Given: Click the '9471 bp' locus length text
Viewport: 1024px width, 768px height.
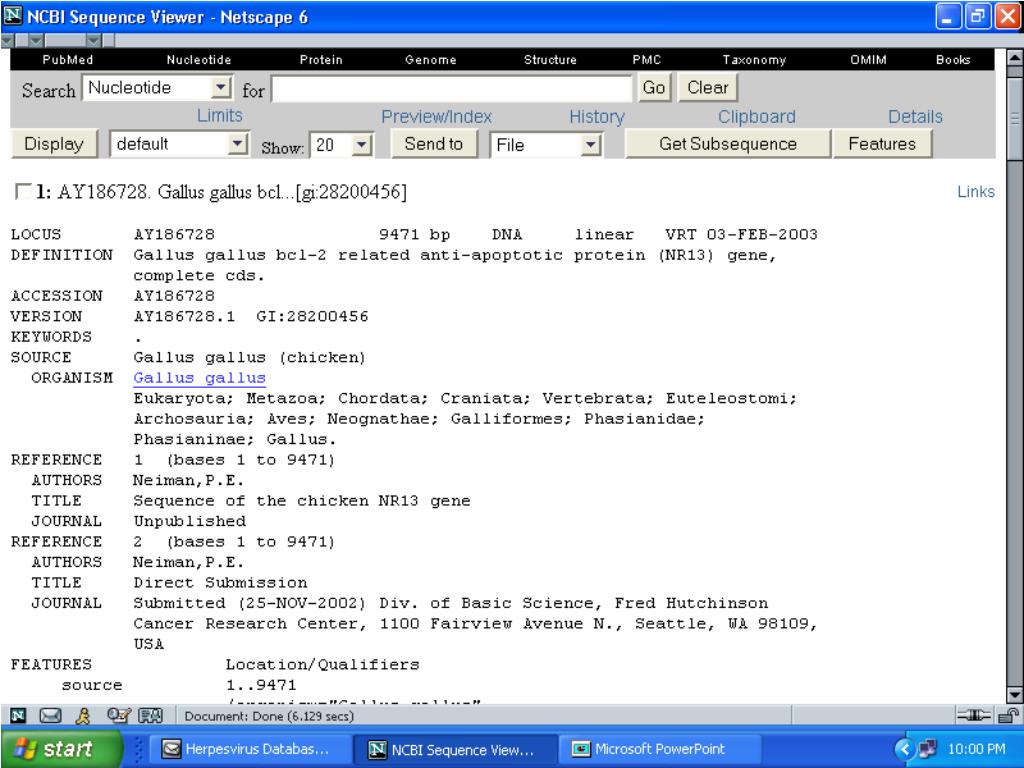Looking at the screenshot, I should coord(414,234).
